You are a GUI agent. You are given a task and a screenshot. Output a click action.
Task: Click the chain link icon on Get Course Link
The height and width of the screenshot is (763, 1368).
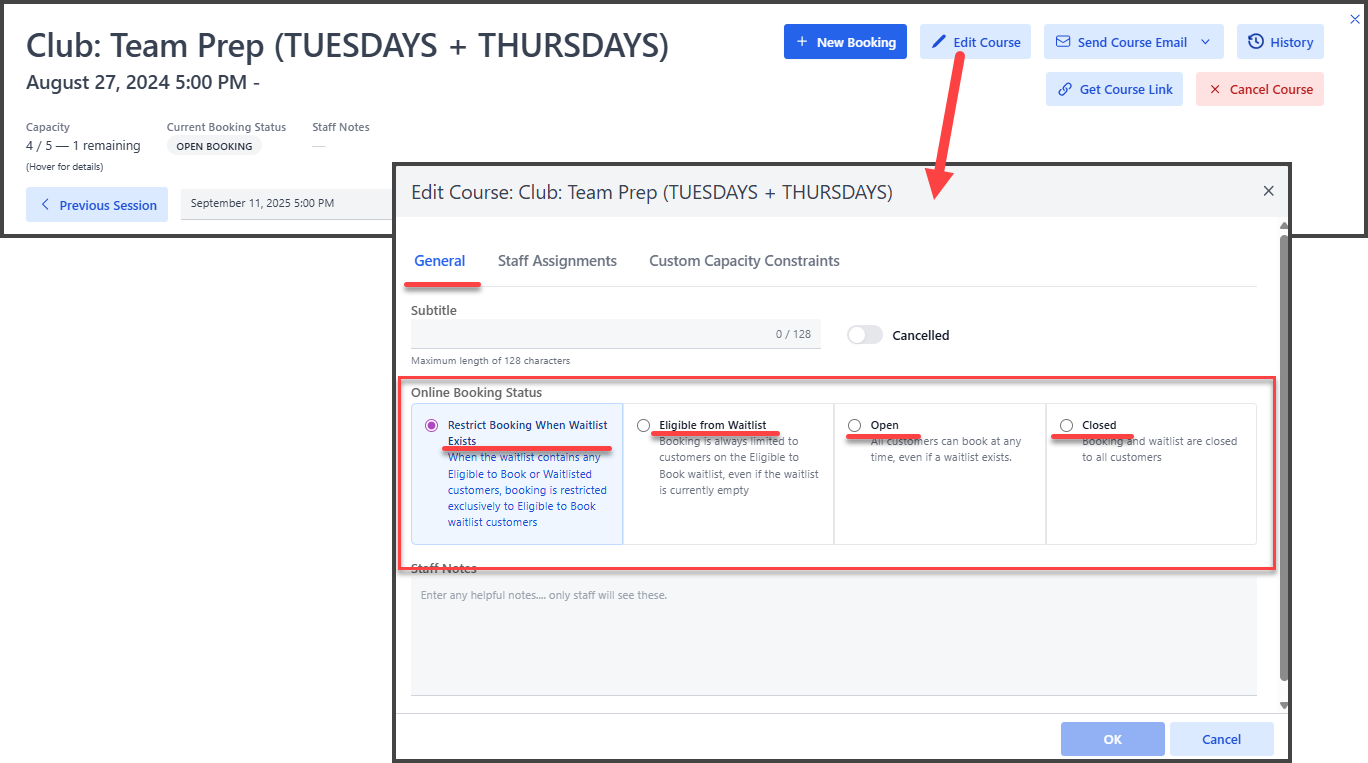[x=1065, y=89]
